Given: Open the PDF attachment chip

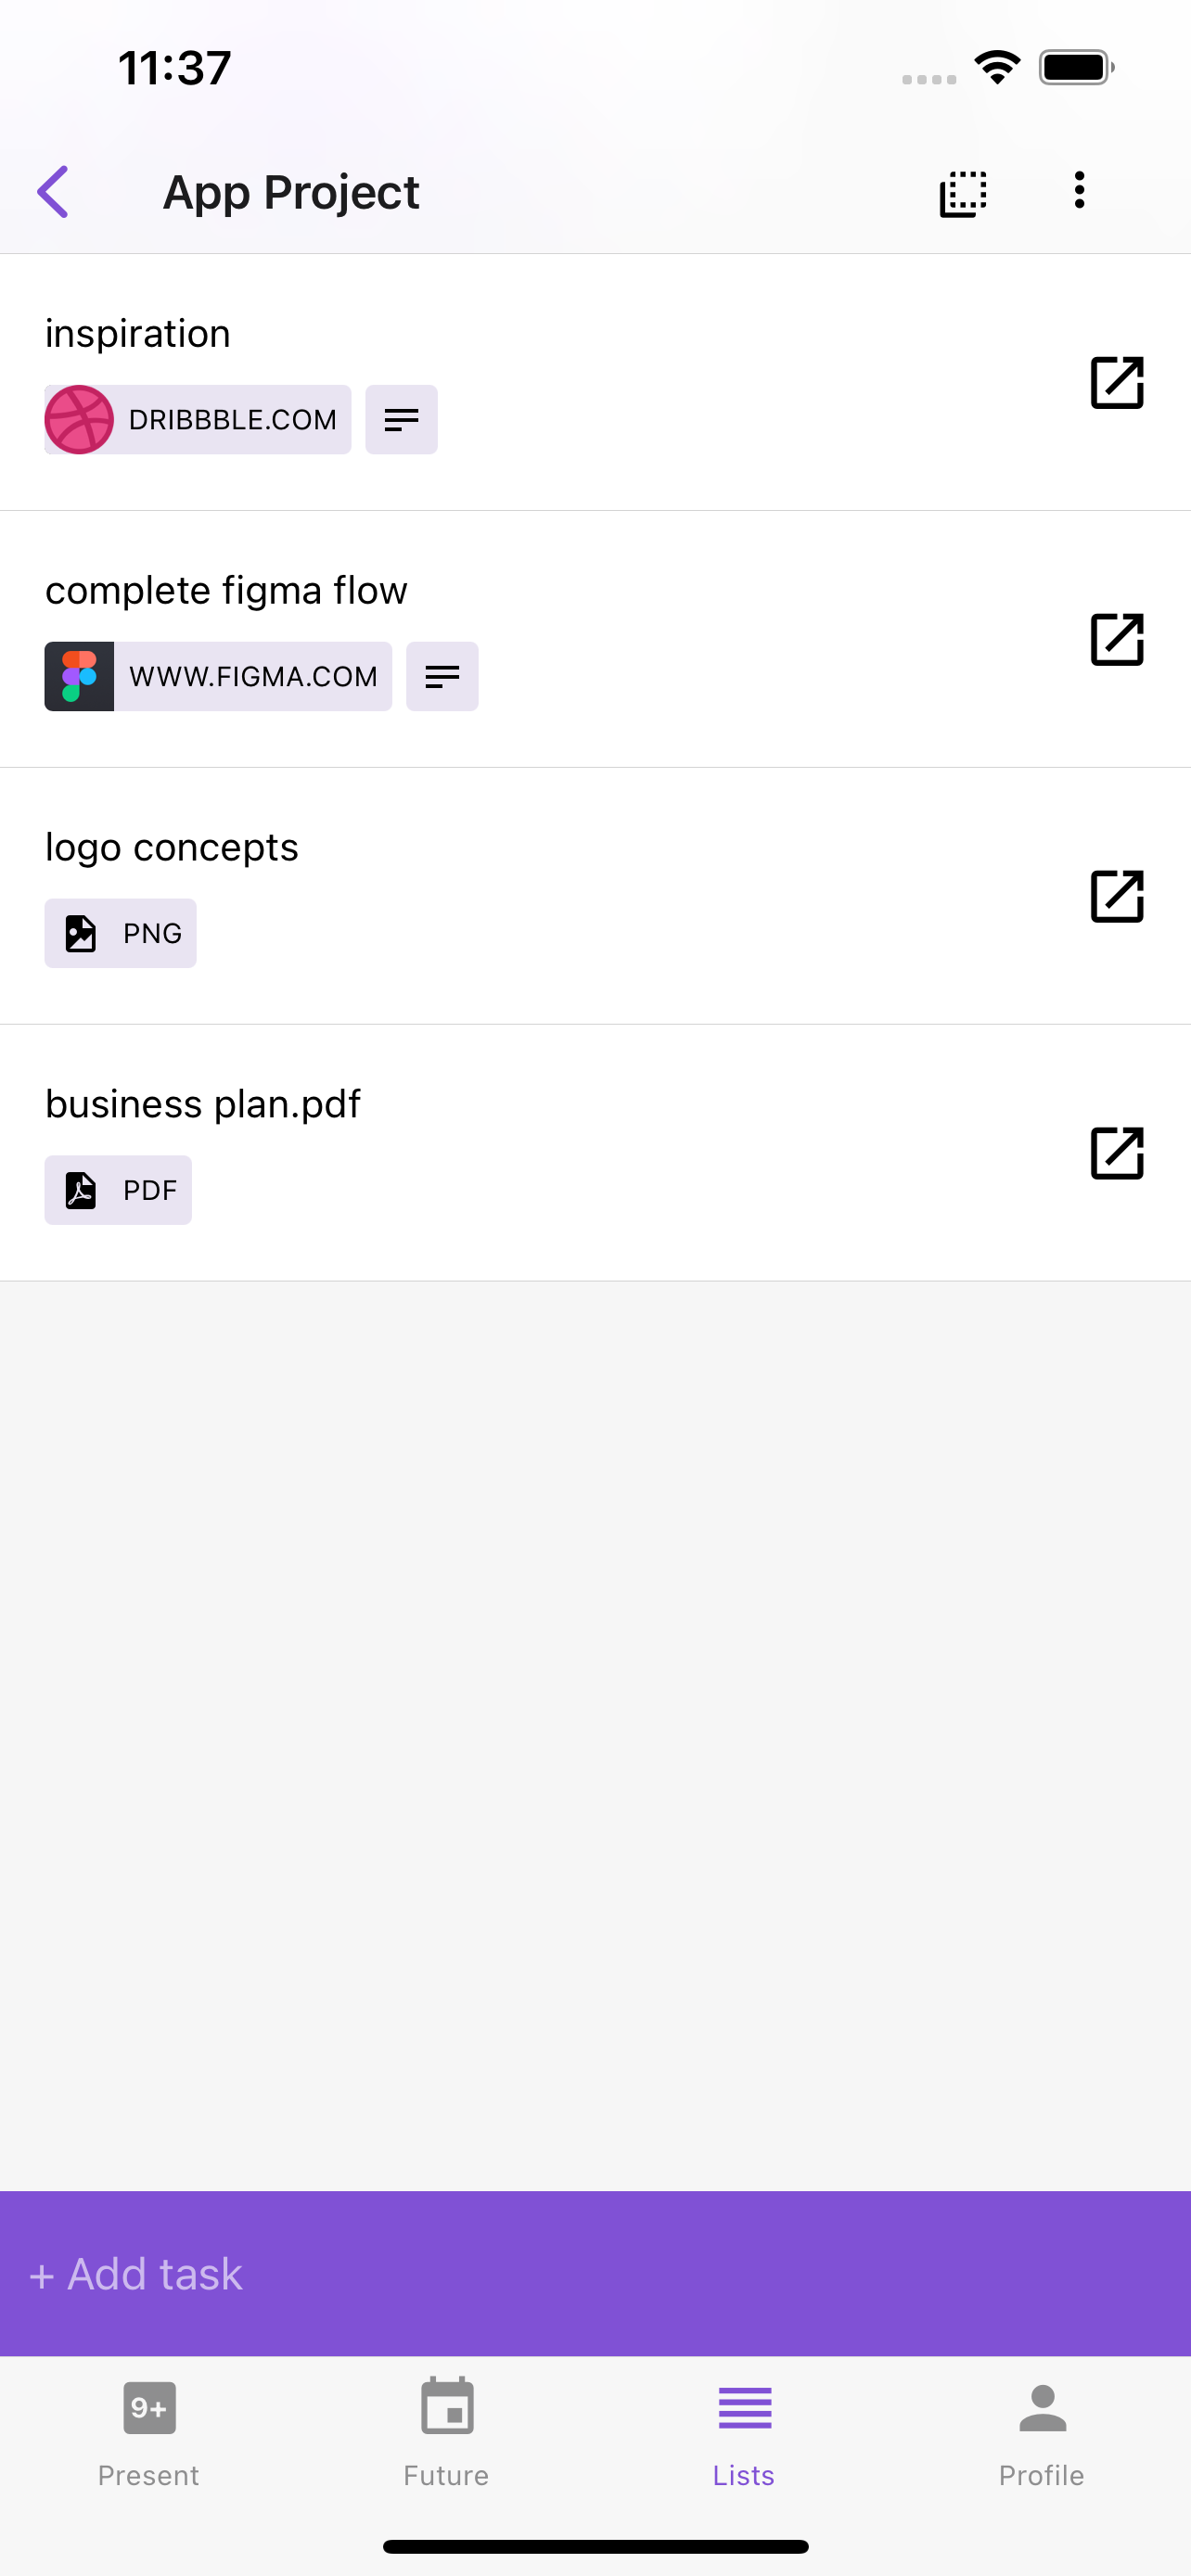Looking at the screenshot, I should [118, 1190].
